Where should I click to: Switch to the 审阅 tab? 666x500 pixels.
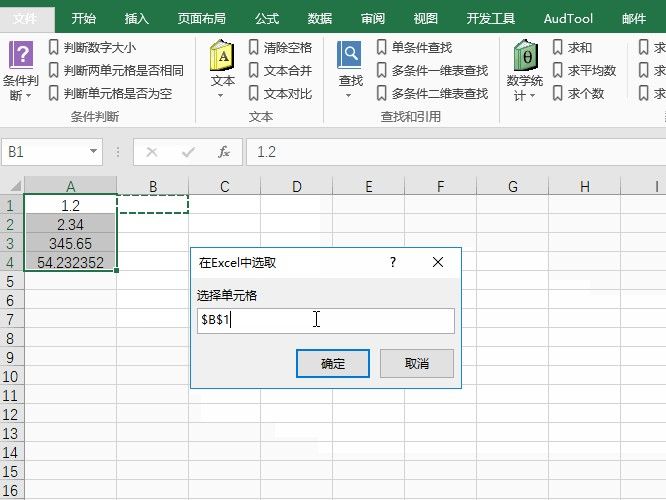(x=373, y=19)
